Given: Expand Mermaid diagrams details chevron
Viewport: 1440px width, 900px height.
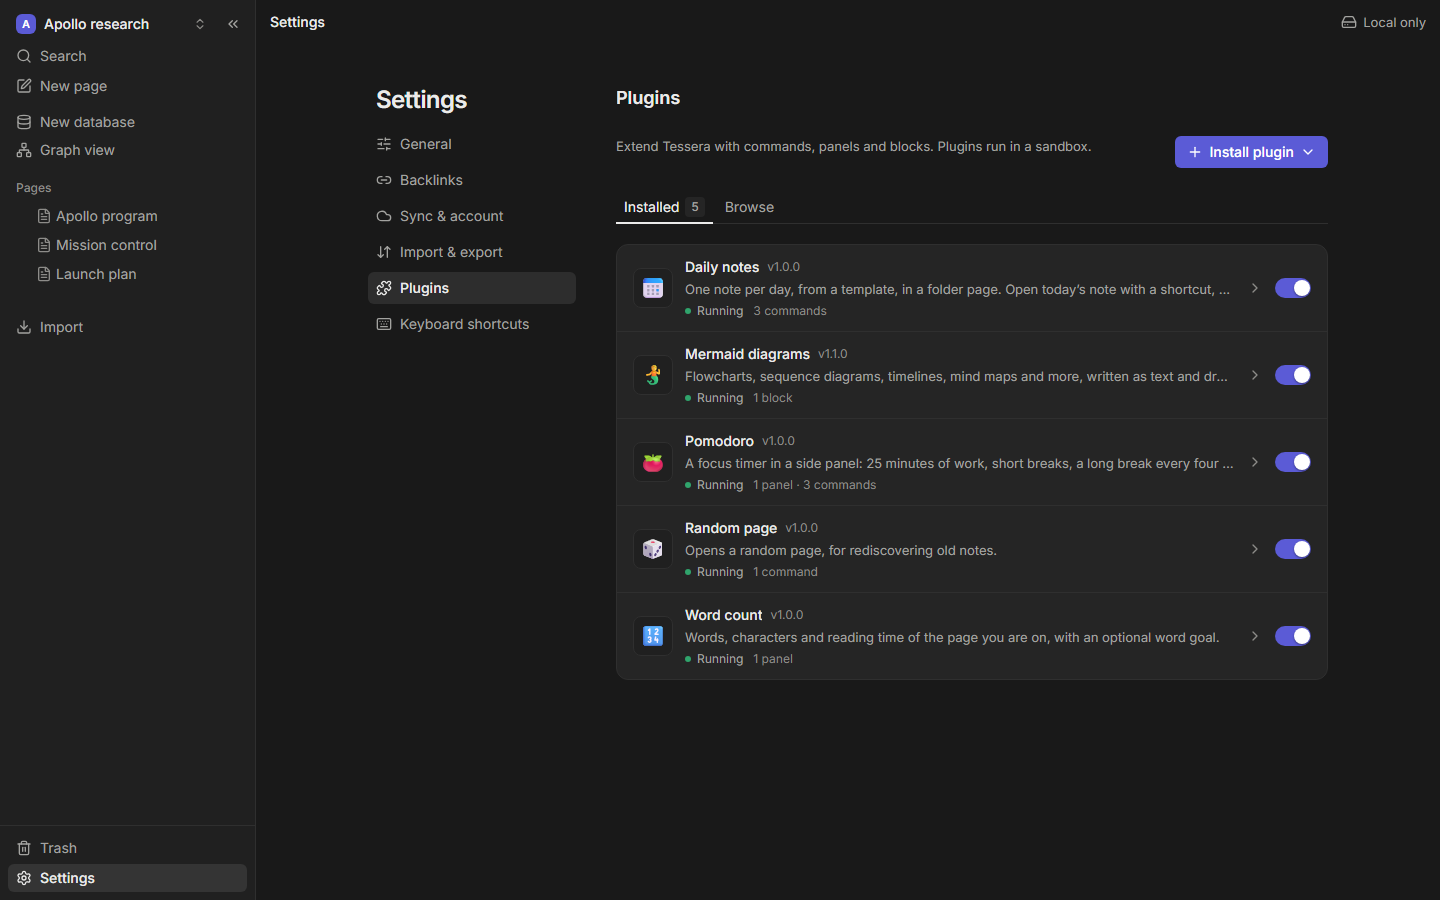Looking at the screenshot, I should point(1255,375).
